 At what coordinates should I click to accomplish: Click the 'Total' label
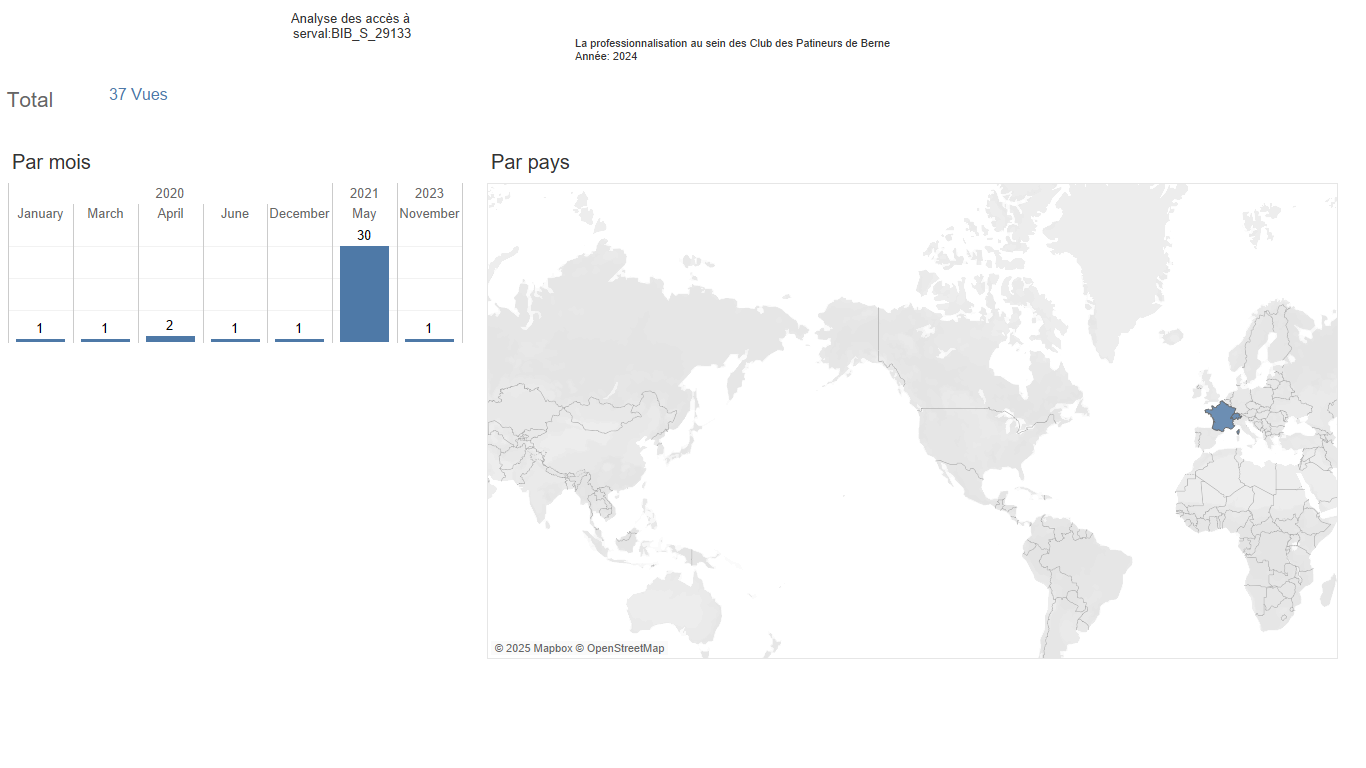30,100
